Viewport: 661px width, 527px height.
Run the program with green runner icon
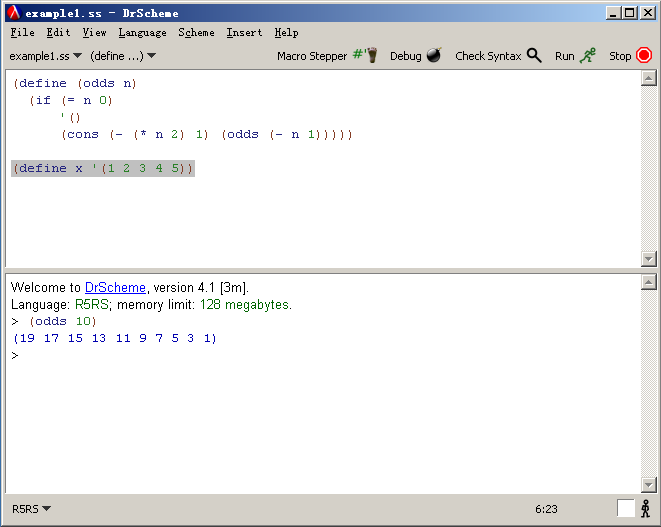pos(588,56)
